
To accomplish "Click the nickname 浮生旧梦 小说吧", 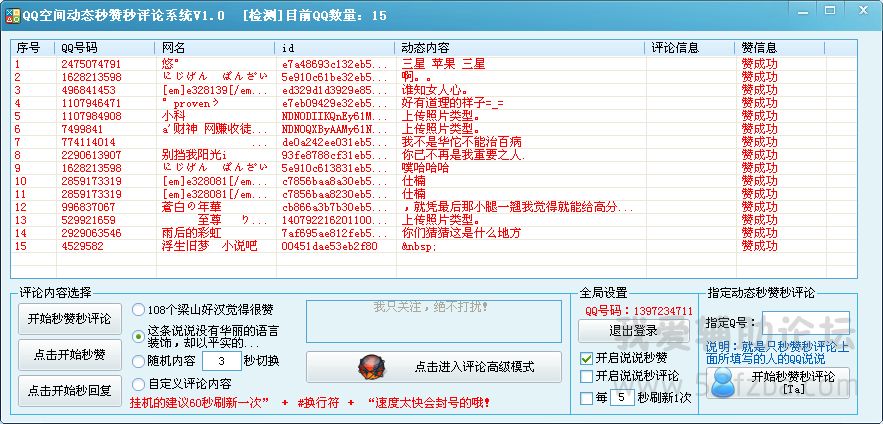I will pos(209,246).
